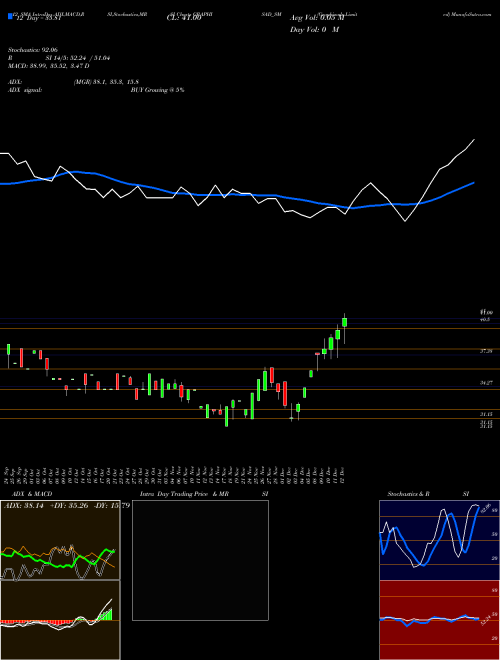Click the blue stochastics chart panel
Image resolution: width=500 pixels, height=660 pixels.
pyautogui.click(x=439, y=540)
